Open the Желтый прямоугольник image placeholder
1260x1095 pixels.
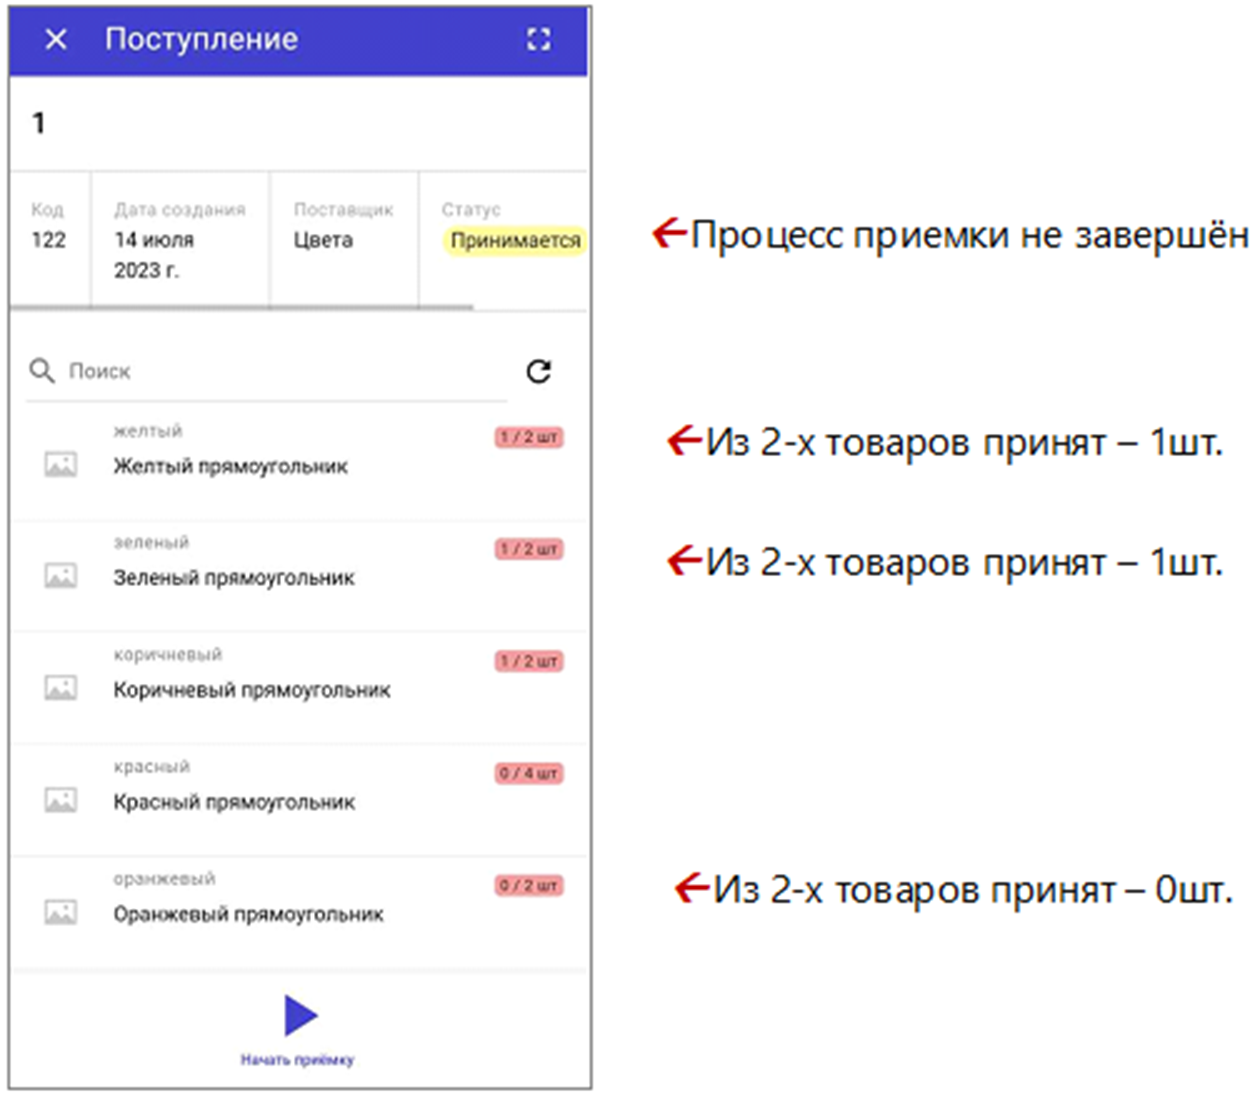pos(60,463)
